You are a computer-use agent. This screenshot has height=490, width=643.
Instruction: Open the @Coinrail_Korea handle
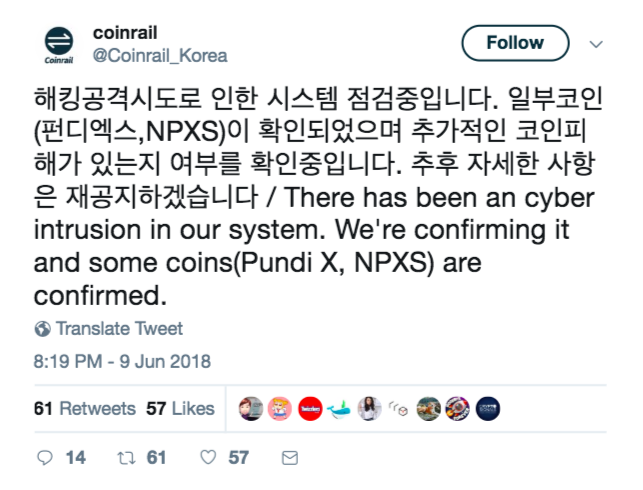[159, 56]
